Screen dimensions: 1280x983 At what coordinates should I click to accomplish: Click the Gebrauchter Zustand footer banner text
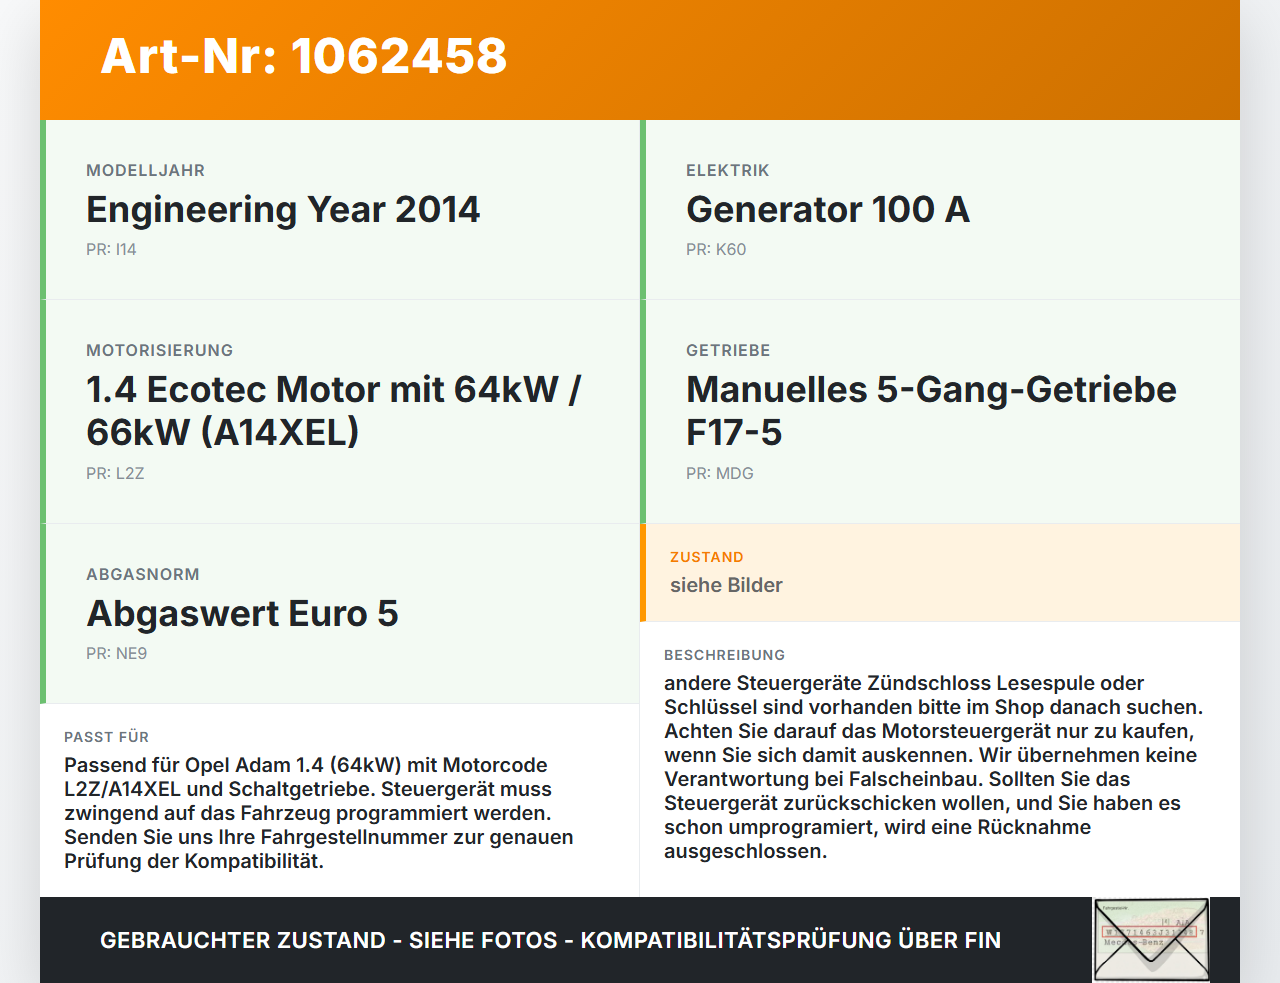550,940
